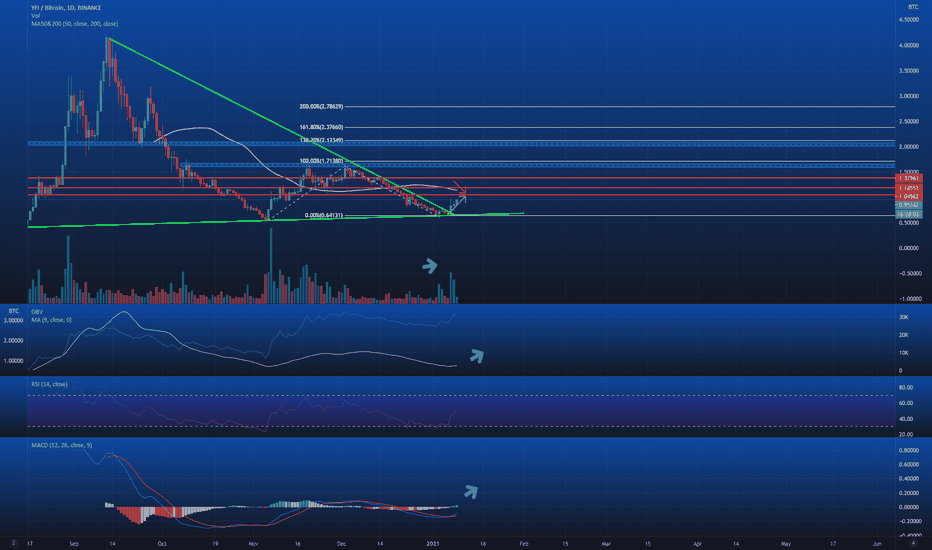
Task: Click the BTC unit button in OBV pane
Action: 14,311
